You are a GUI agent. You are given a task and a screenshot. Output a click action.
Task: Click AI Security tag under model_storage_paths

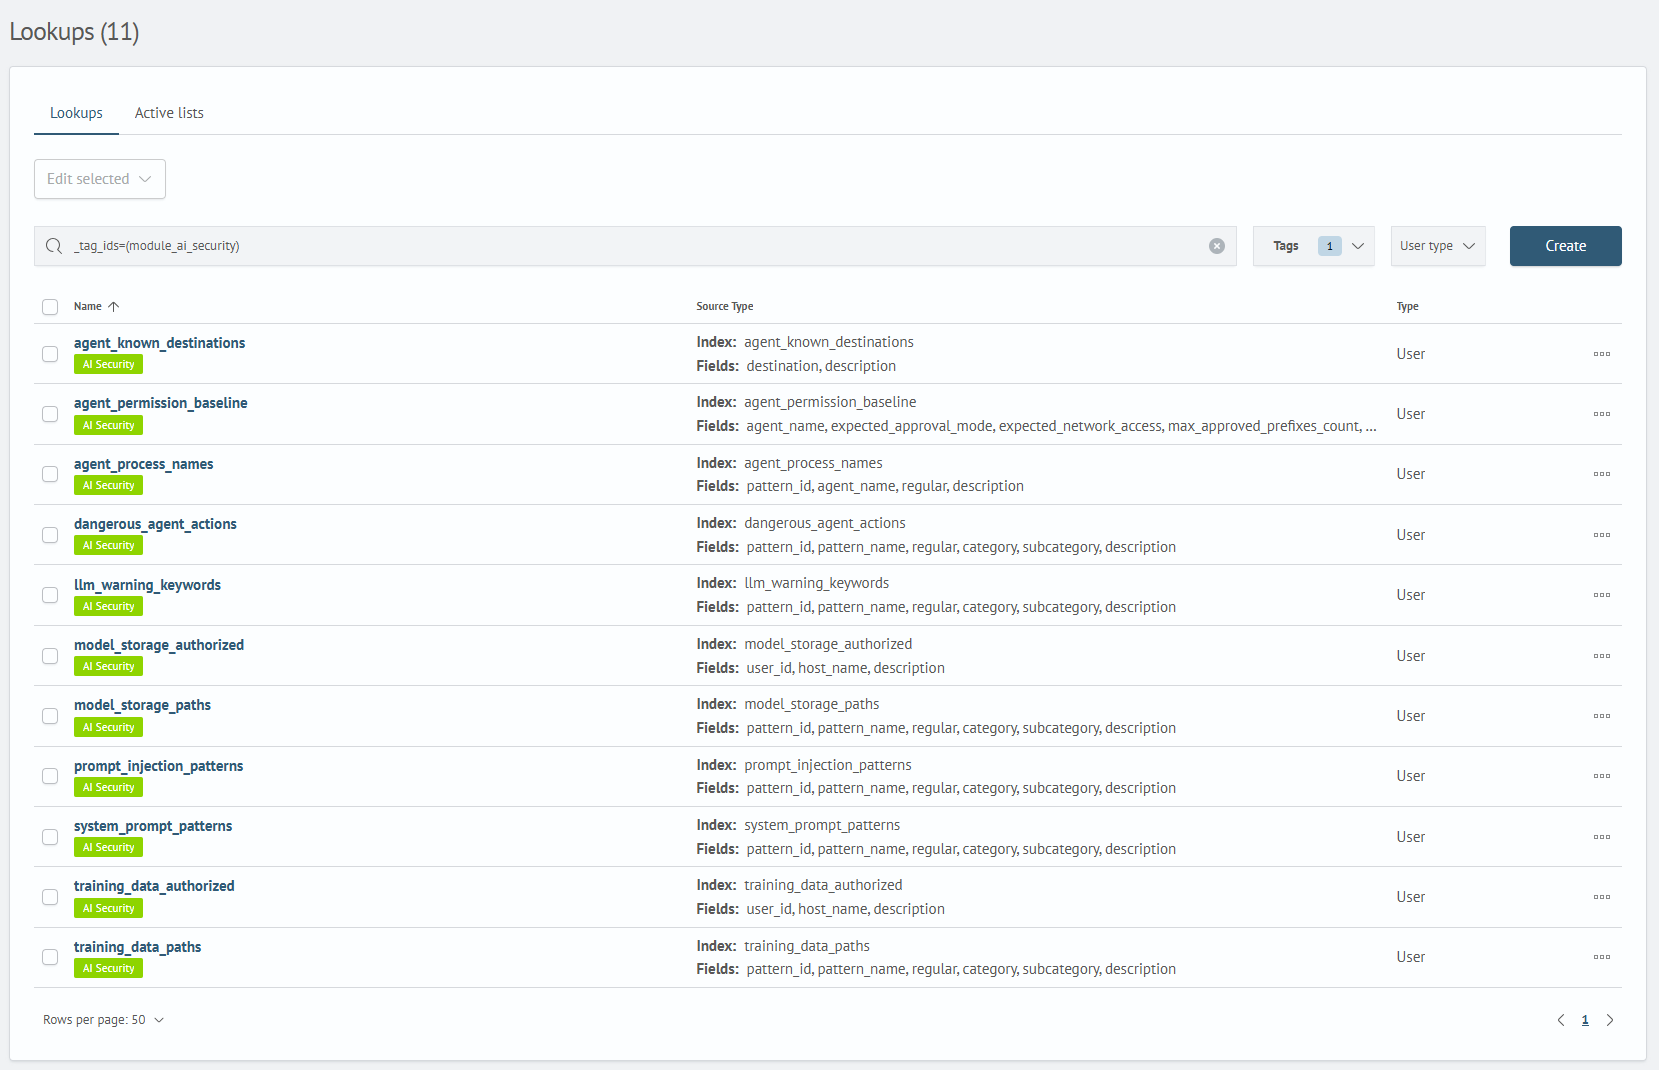pos(108,727)
